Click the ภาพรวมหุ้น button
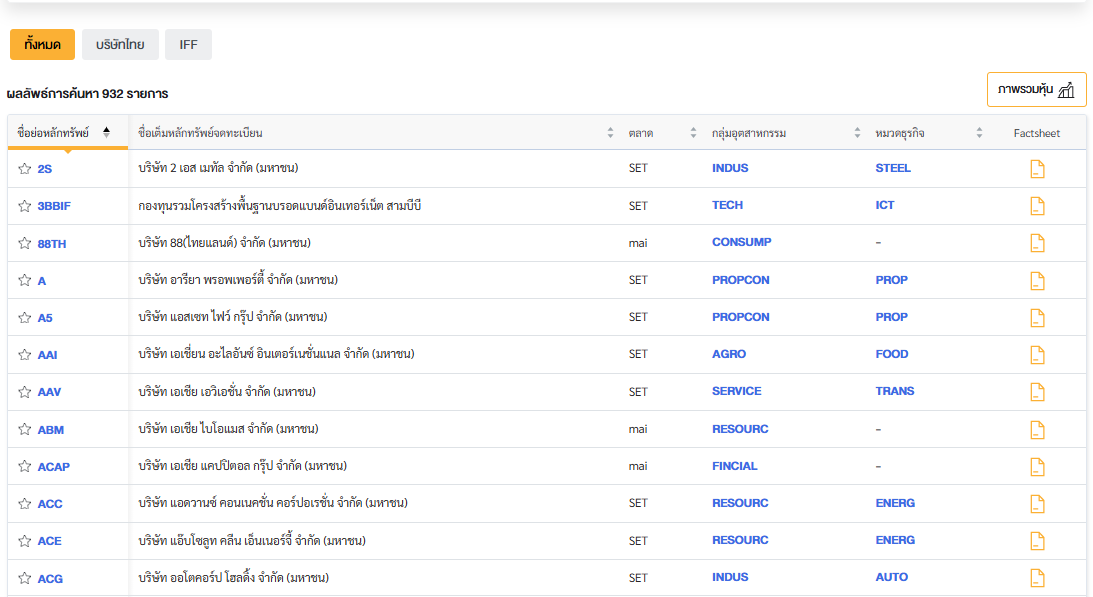 pos(1036,90)
